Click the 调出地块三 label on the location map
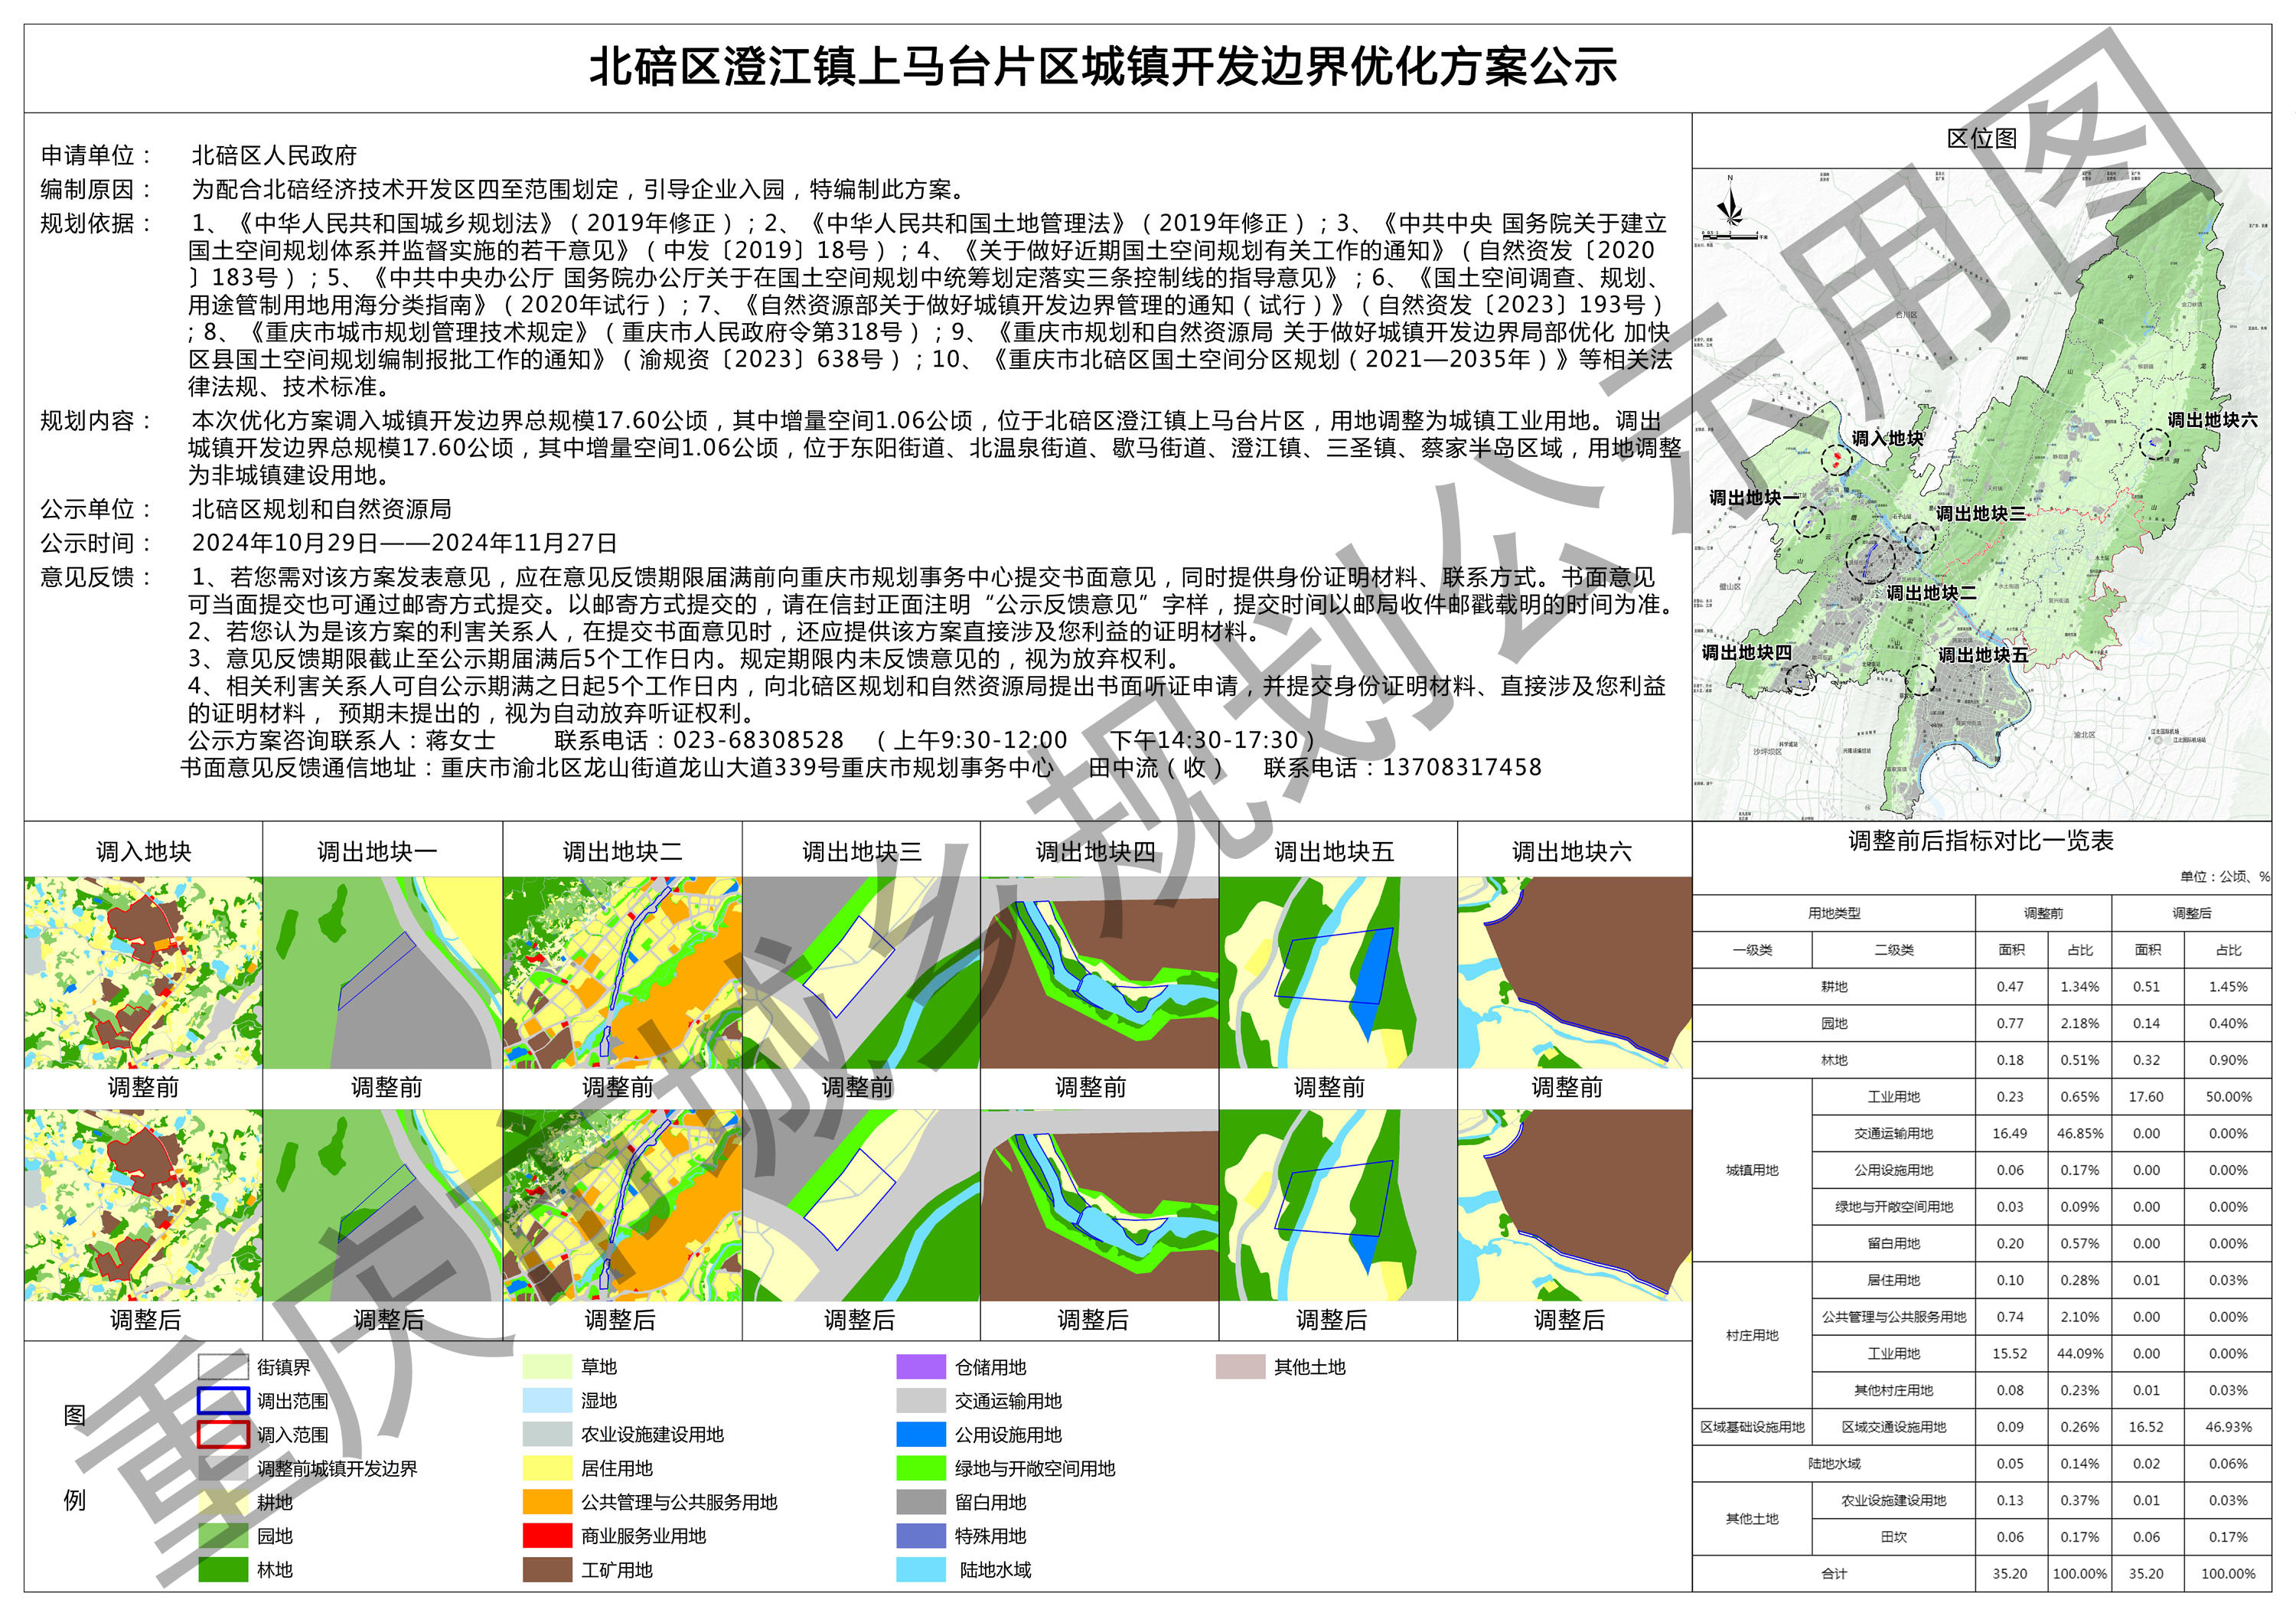This screenshot has width=2296, height=1616. point(1980,513)
